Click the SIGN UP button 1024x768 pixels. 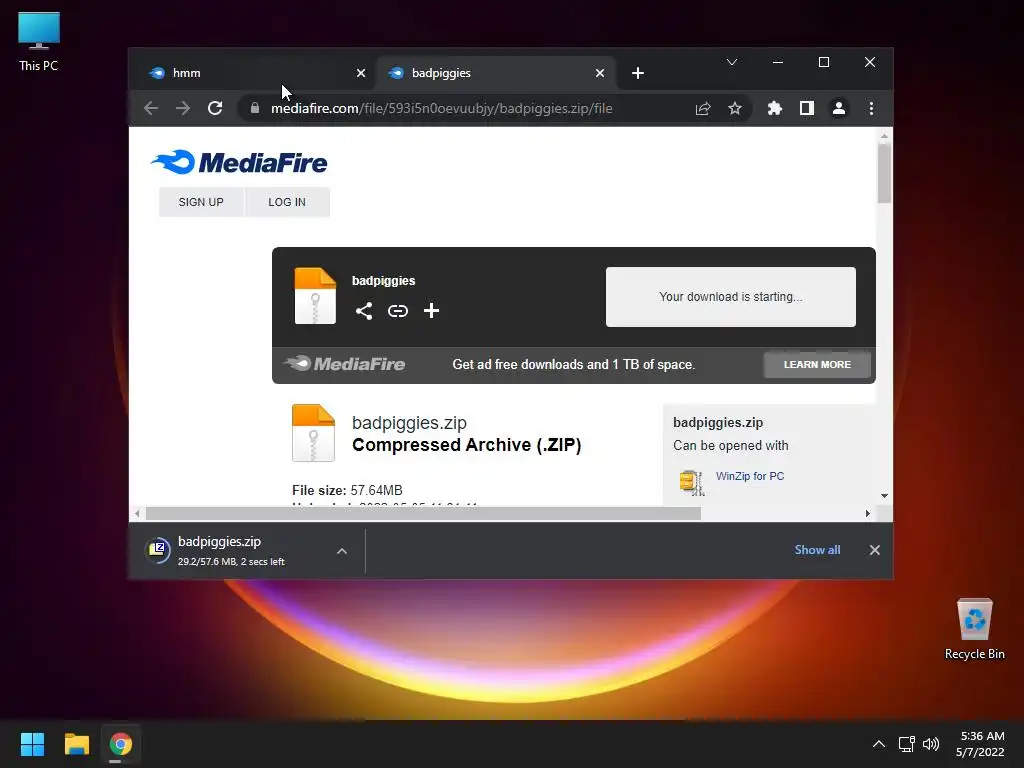click(201, 202)
